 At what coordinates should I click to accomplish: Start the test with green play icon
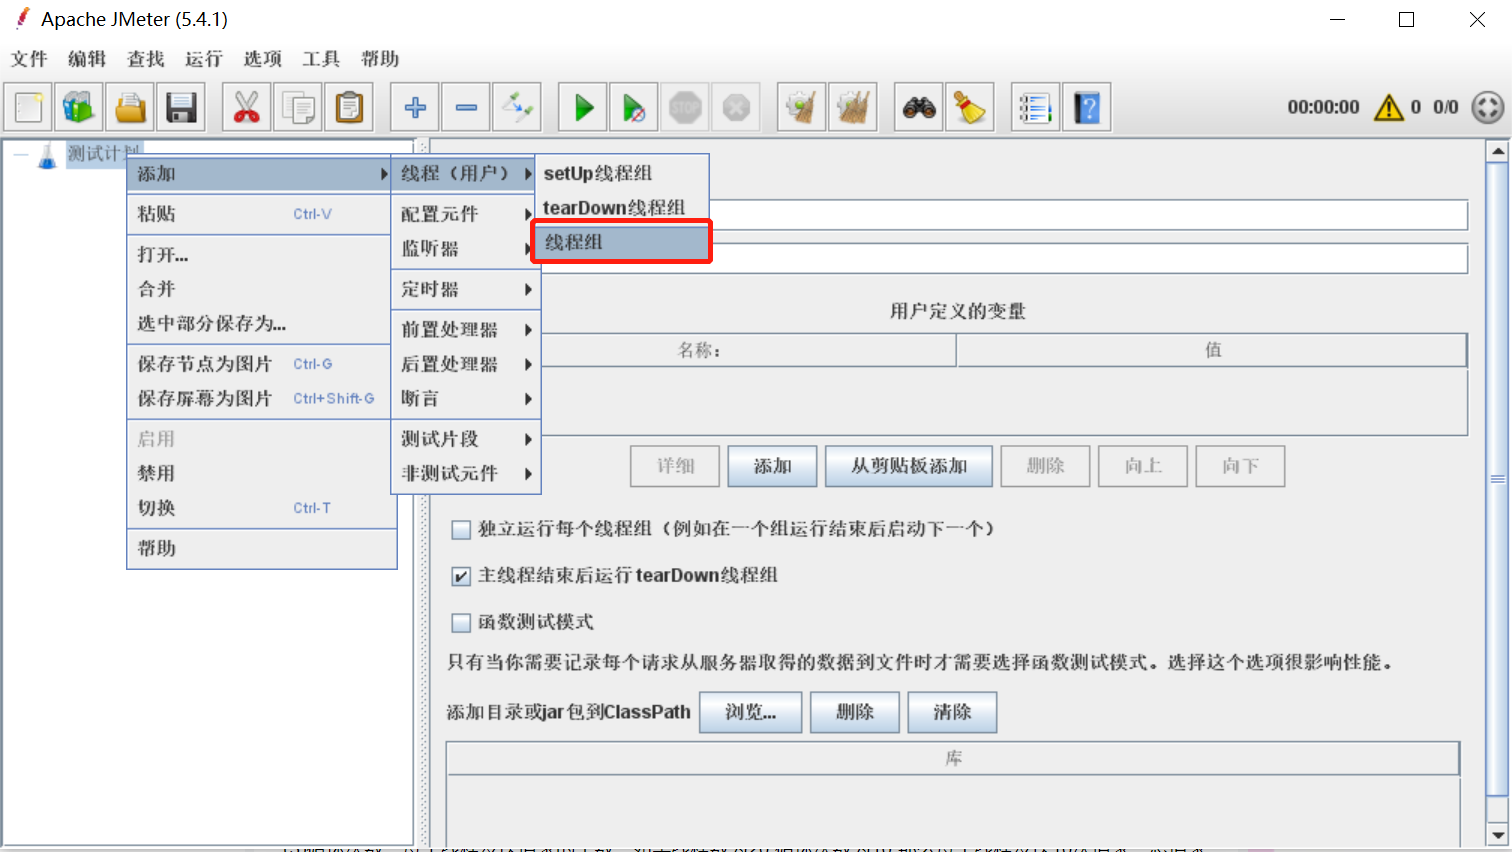pos(583,107)
